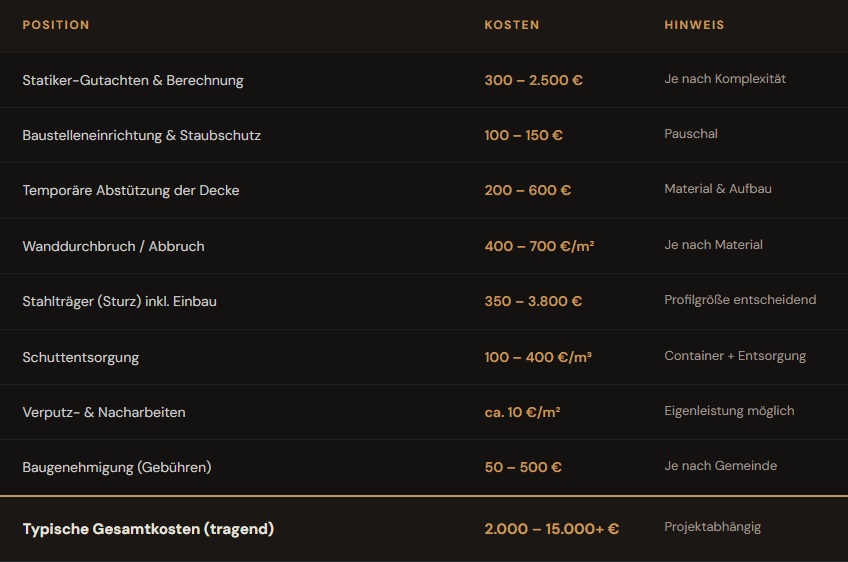Click the Container + Entsorgung note
848x562 pixels.
pos(735,356)
